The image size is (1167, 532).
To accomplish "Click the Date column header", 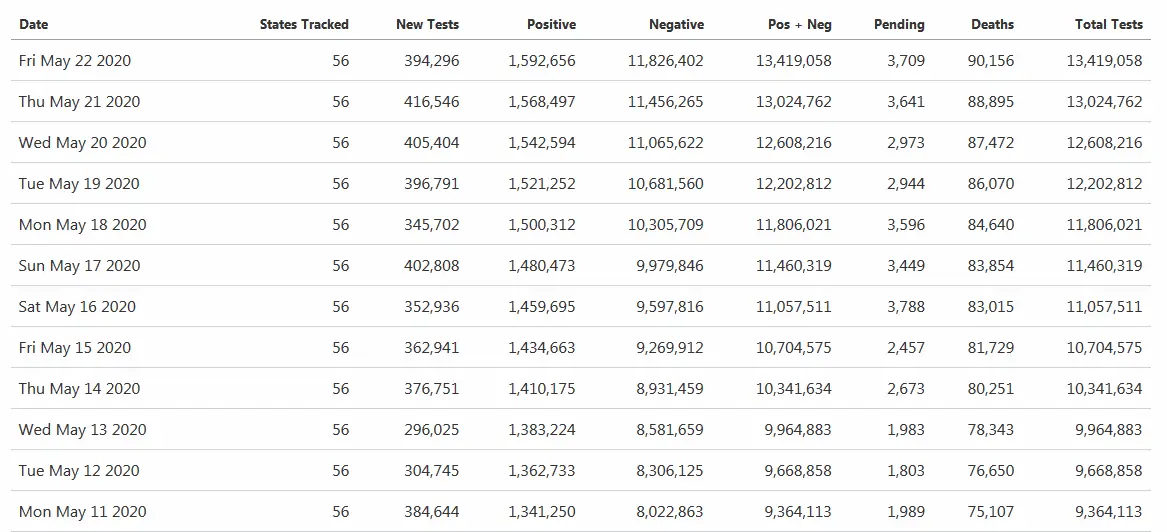I will 34,24.
